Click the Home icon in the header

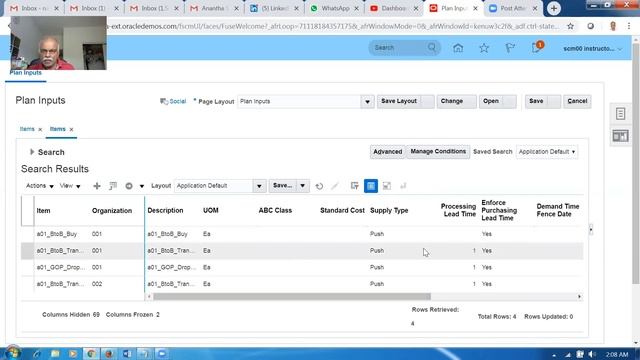pos(458,48)
